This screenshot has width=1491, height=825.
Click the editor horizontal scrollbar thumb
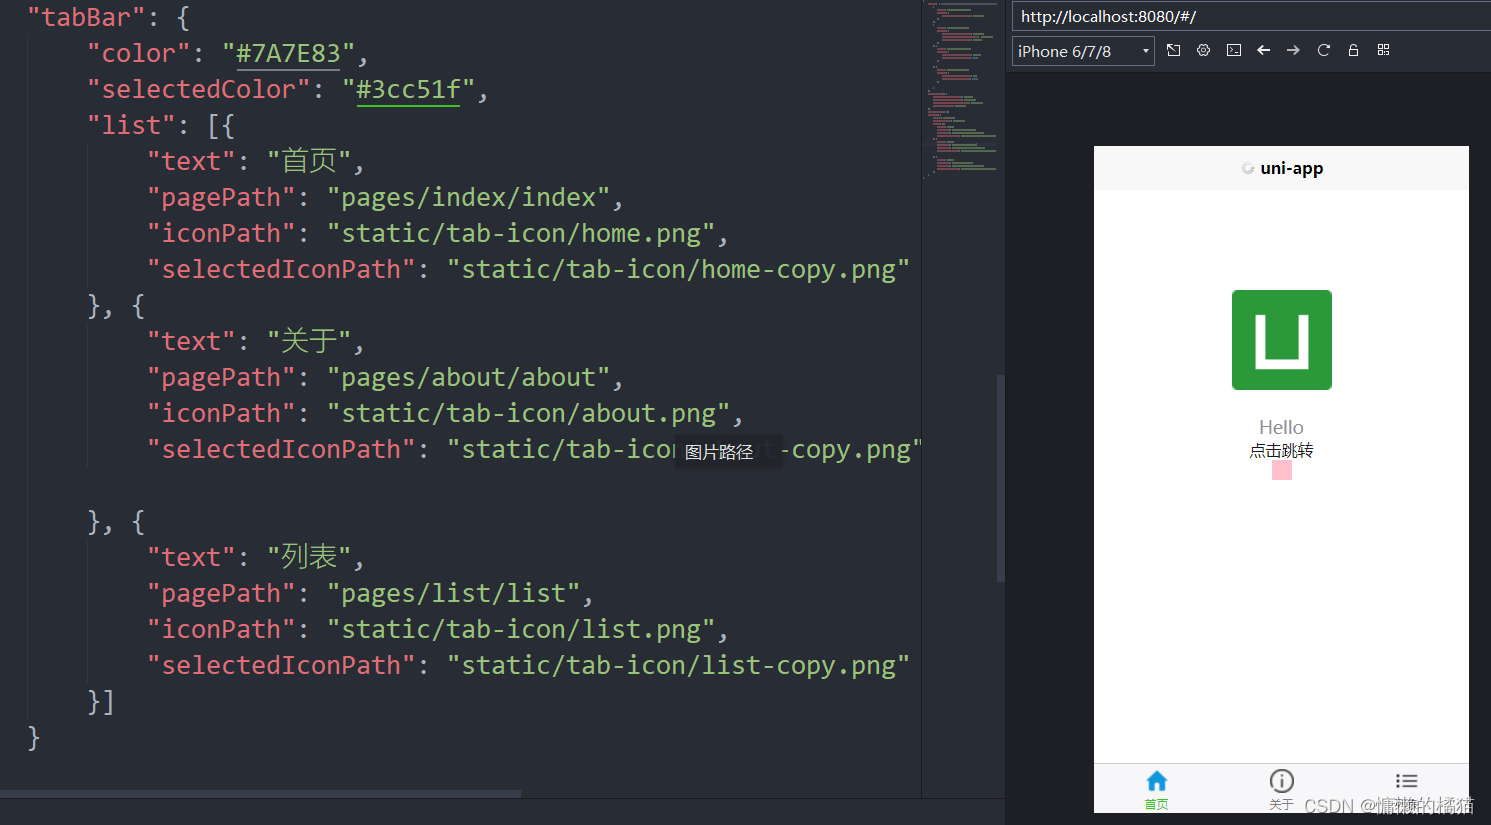[x=260, y=794]
